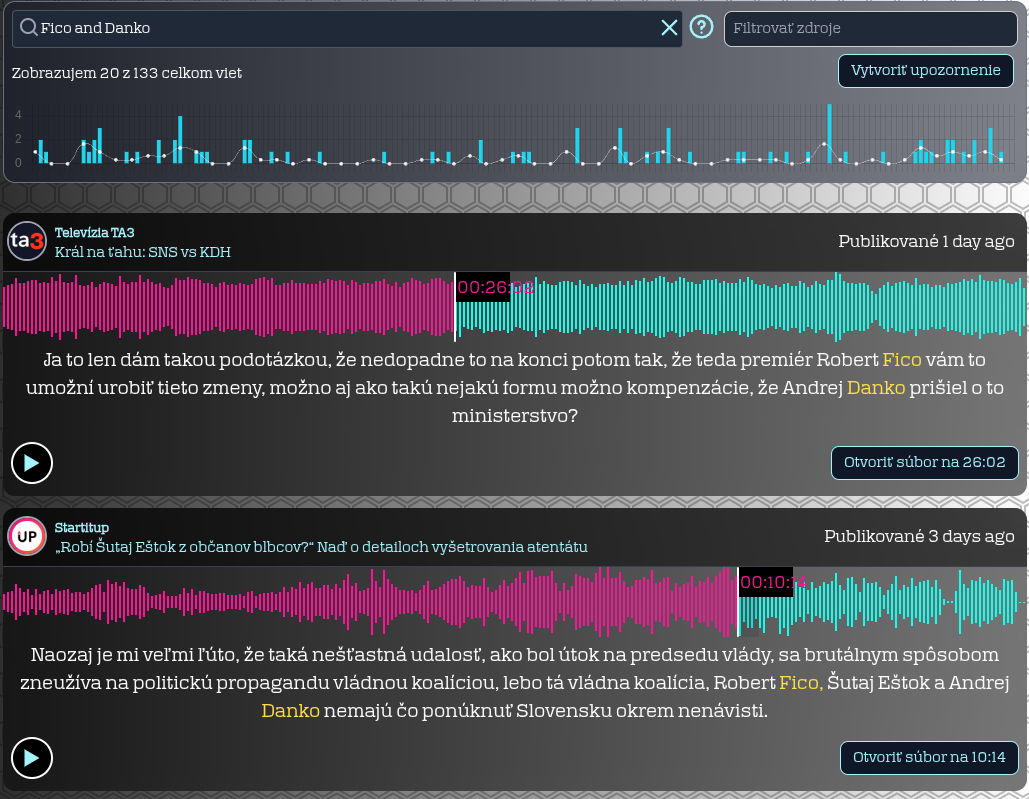The height and width of the screenshot is (799, 1029).
Task: Seek within the Startitup waveform's pink section
Action: (350, 601)
